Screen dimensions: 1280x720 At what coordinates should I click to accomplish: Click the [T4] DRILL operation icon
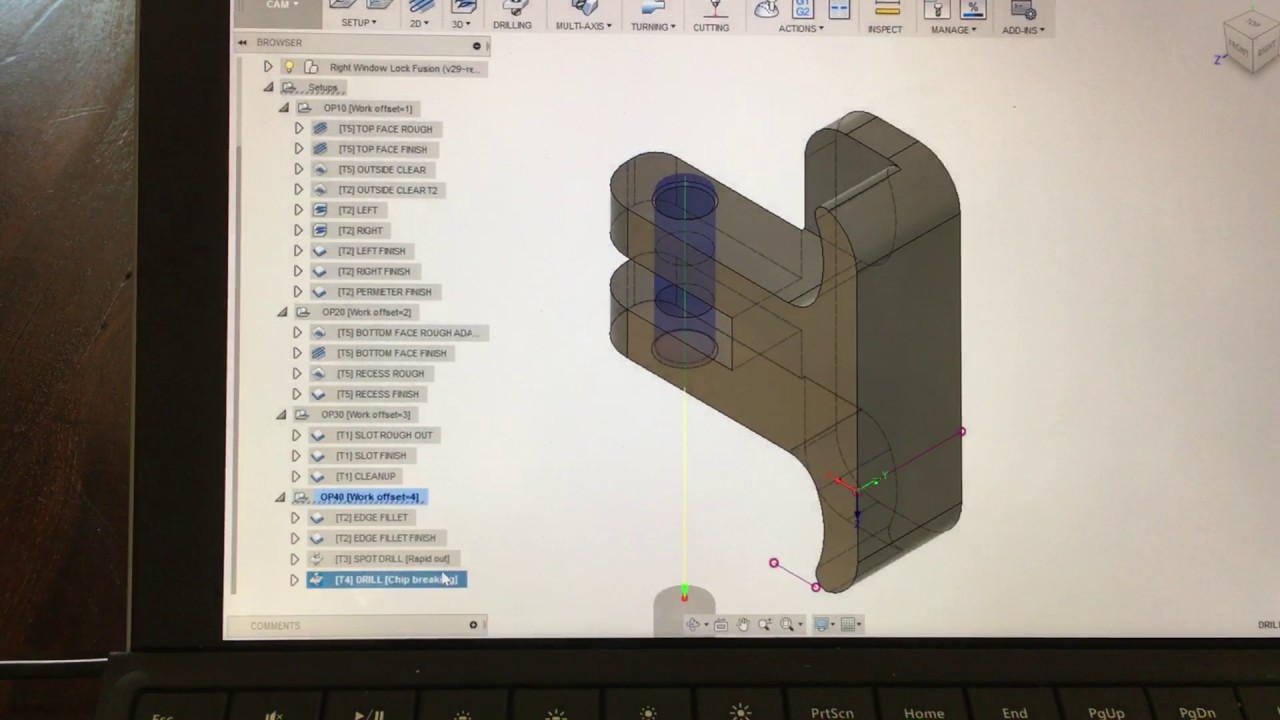click(317, 580)
